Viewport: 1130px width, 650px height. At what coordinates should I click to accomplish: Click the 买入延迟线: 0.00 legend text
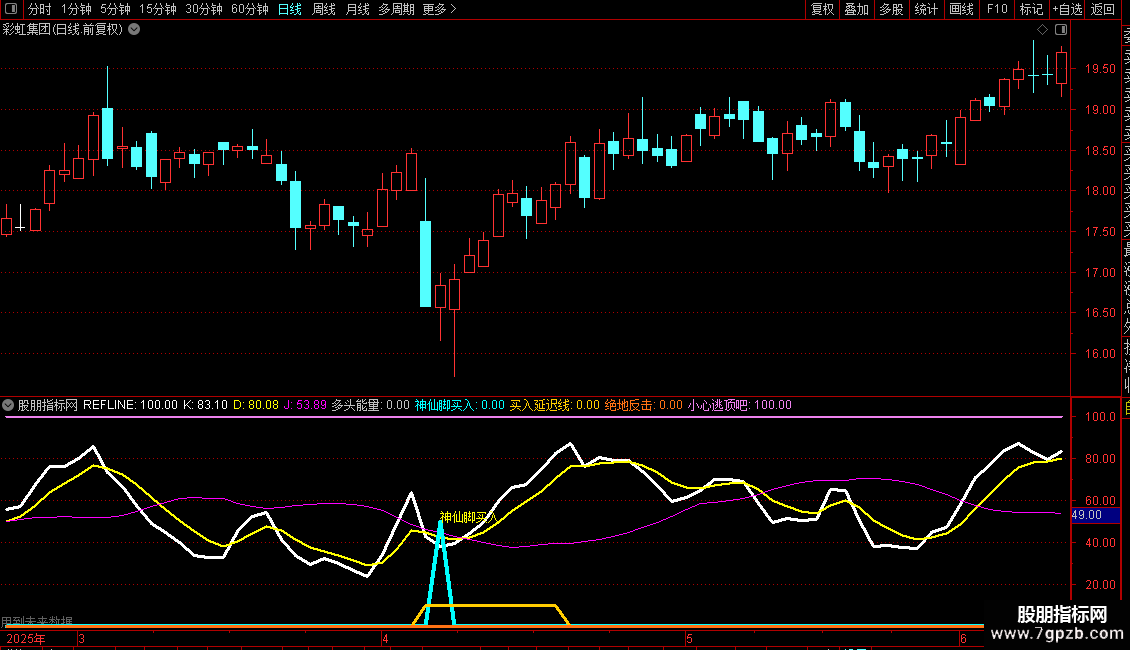point(555,405)
